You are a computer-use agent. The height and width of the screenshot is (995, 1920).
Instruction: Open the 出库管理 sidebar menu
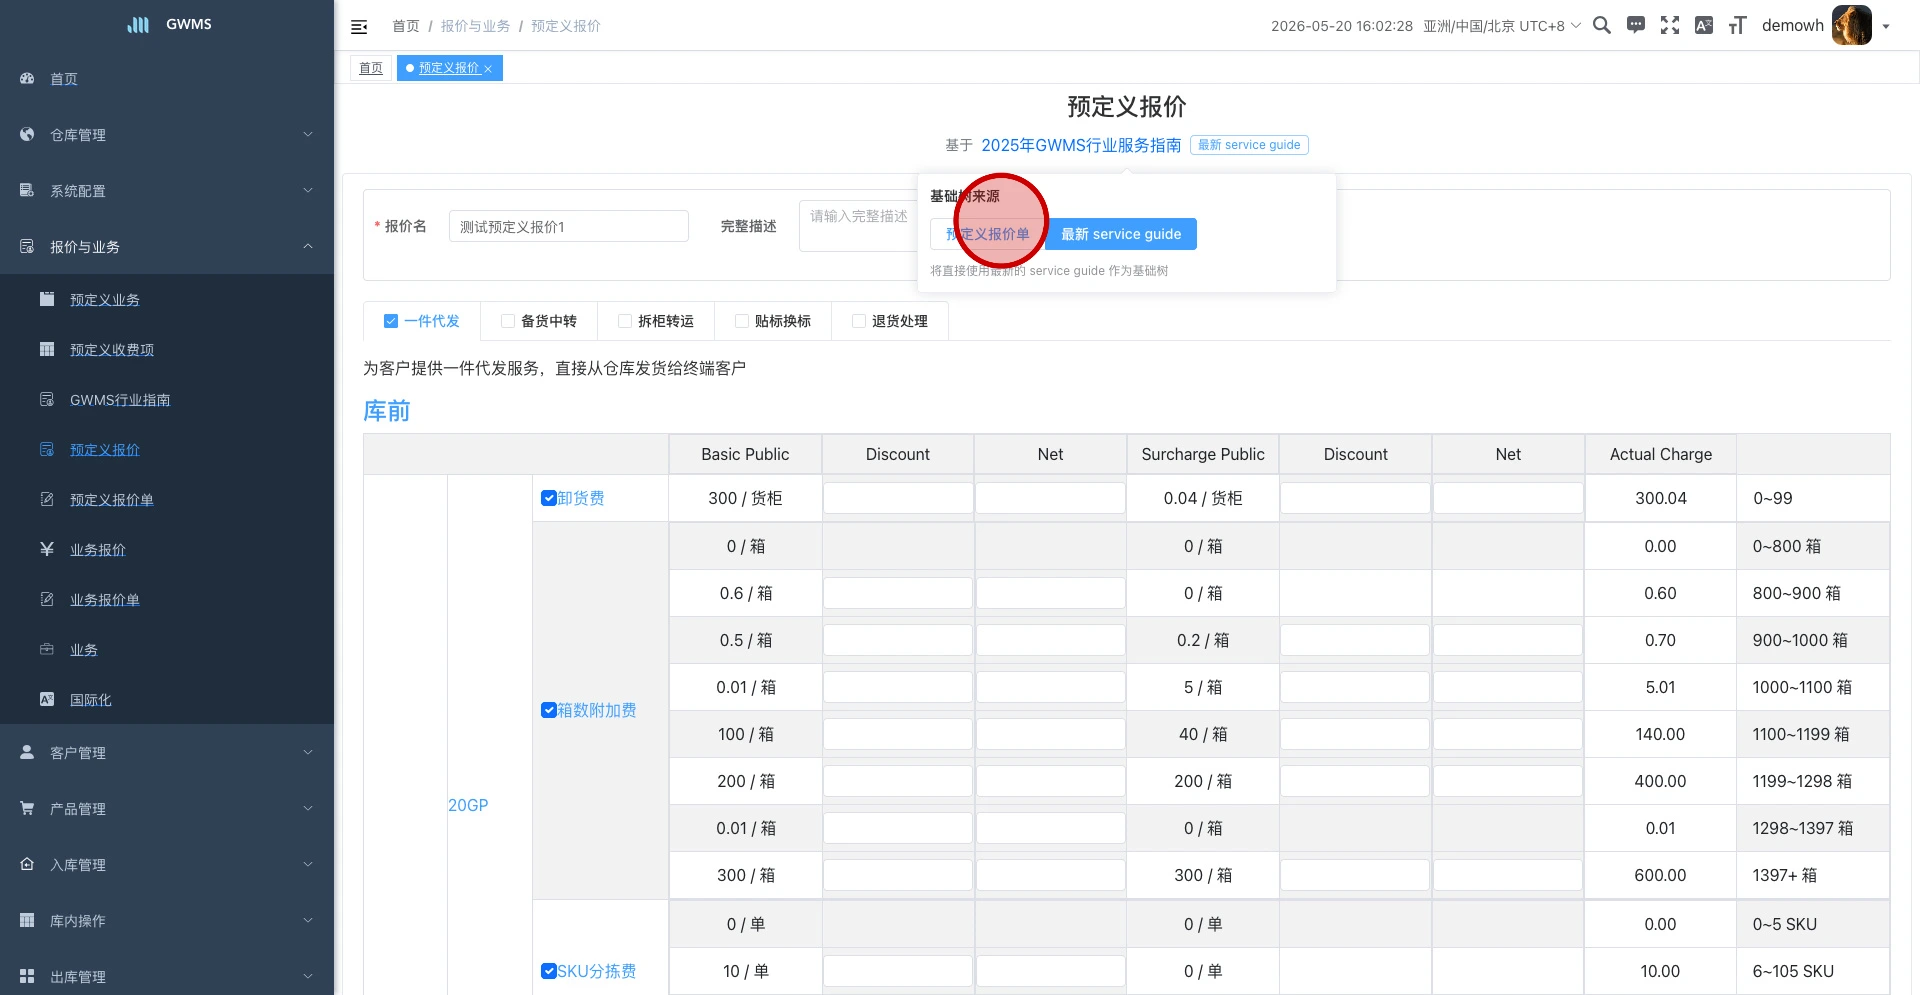click(167, 976)
